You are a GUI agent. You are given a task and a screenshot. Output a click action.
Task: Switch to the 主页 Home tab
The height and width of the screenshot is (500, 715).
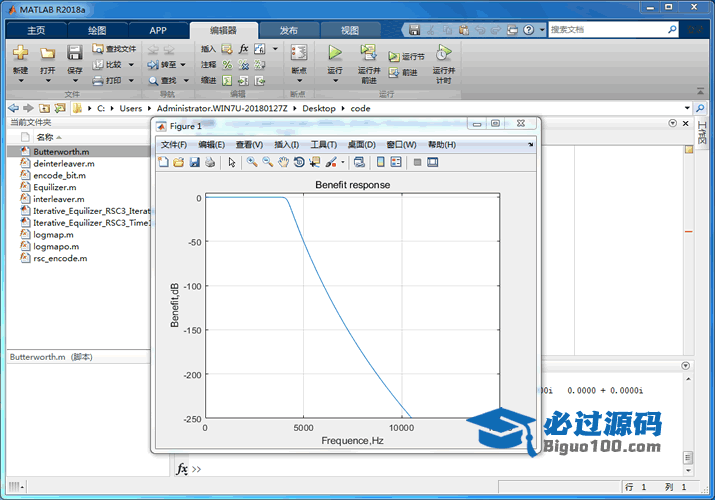click(36, 31)
